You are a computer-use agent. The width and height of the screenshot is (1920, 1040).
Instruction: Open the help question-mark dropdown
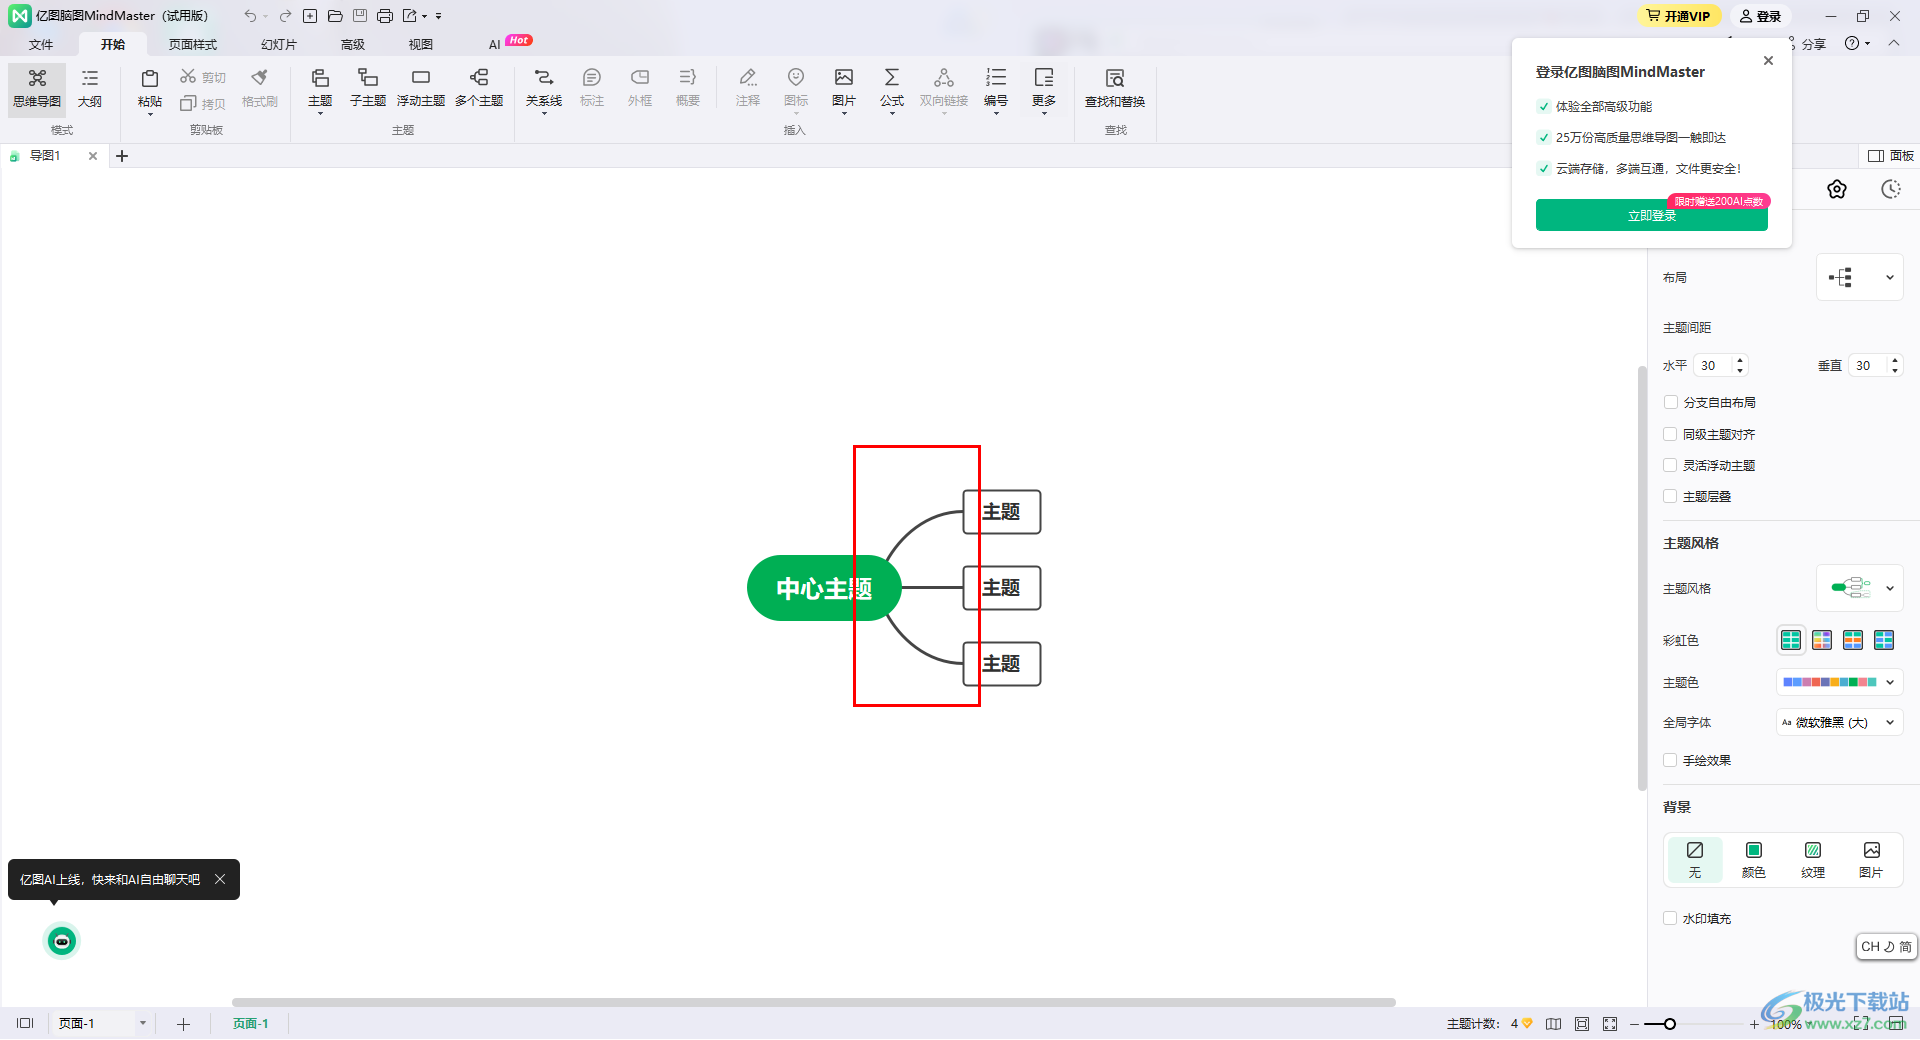point(1858,44)
